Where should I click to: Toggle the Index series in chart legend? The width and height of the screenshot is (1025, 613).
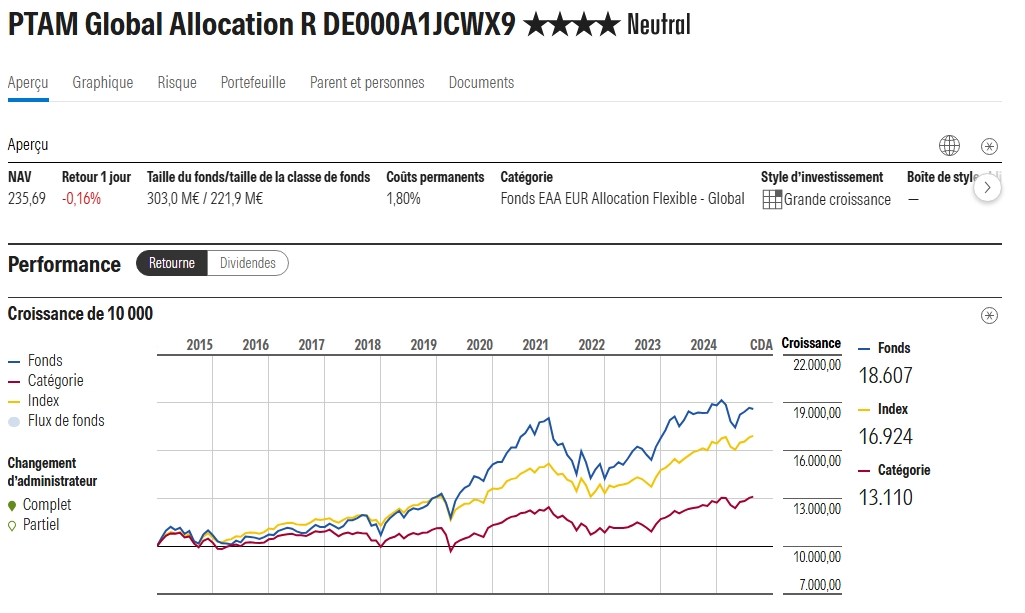click(34, 401)
